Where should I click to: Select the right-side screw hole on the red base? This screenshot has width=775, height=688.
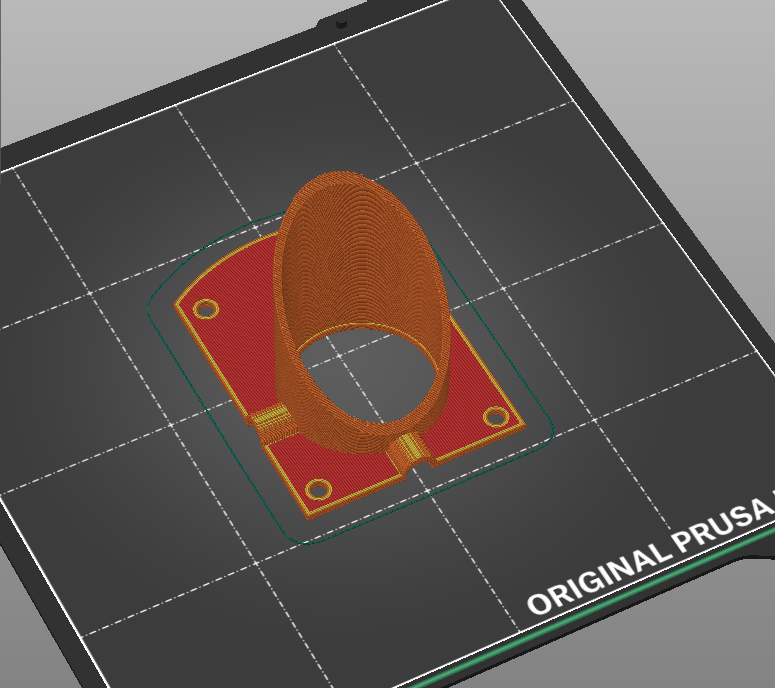[494, 418]
